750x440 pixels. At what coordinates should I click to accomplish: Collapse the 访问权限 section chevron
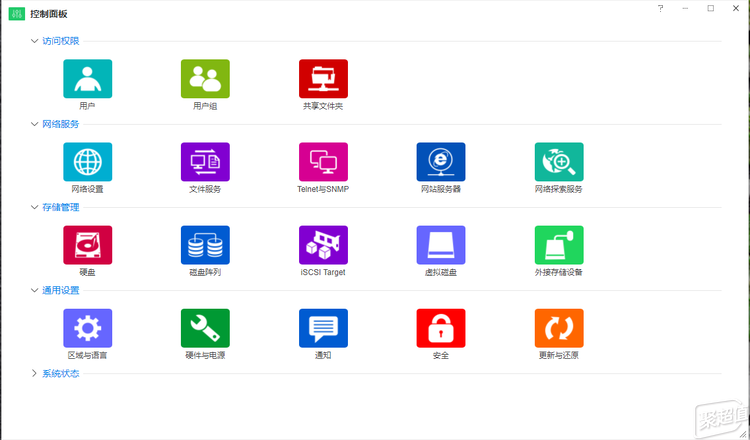(x=34, y=41)
